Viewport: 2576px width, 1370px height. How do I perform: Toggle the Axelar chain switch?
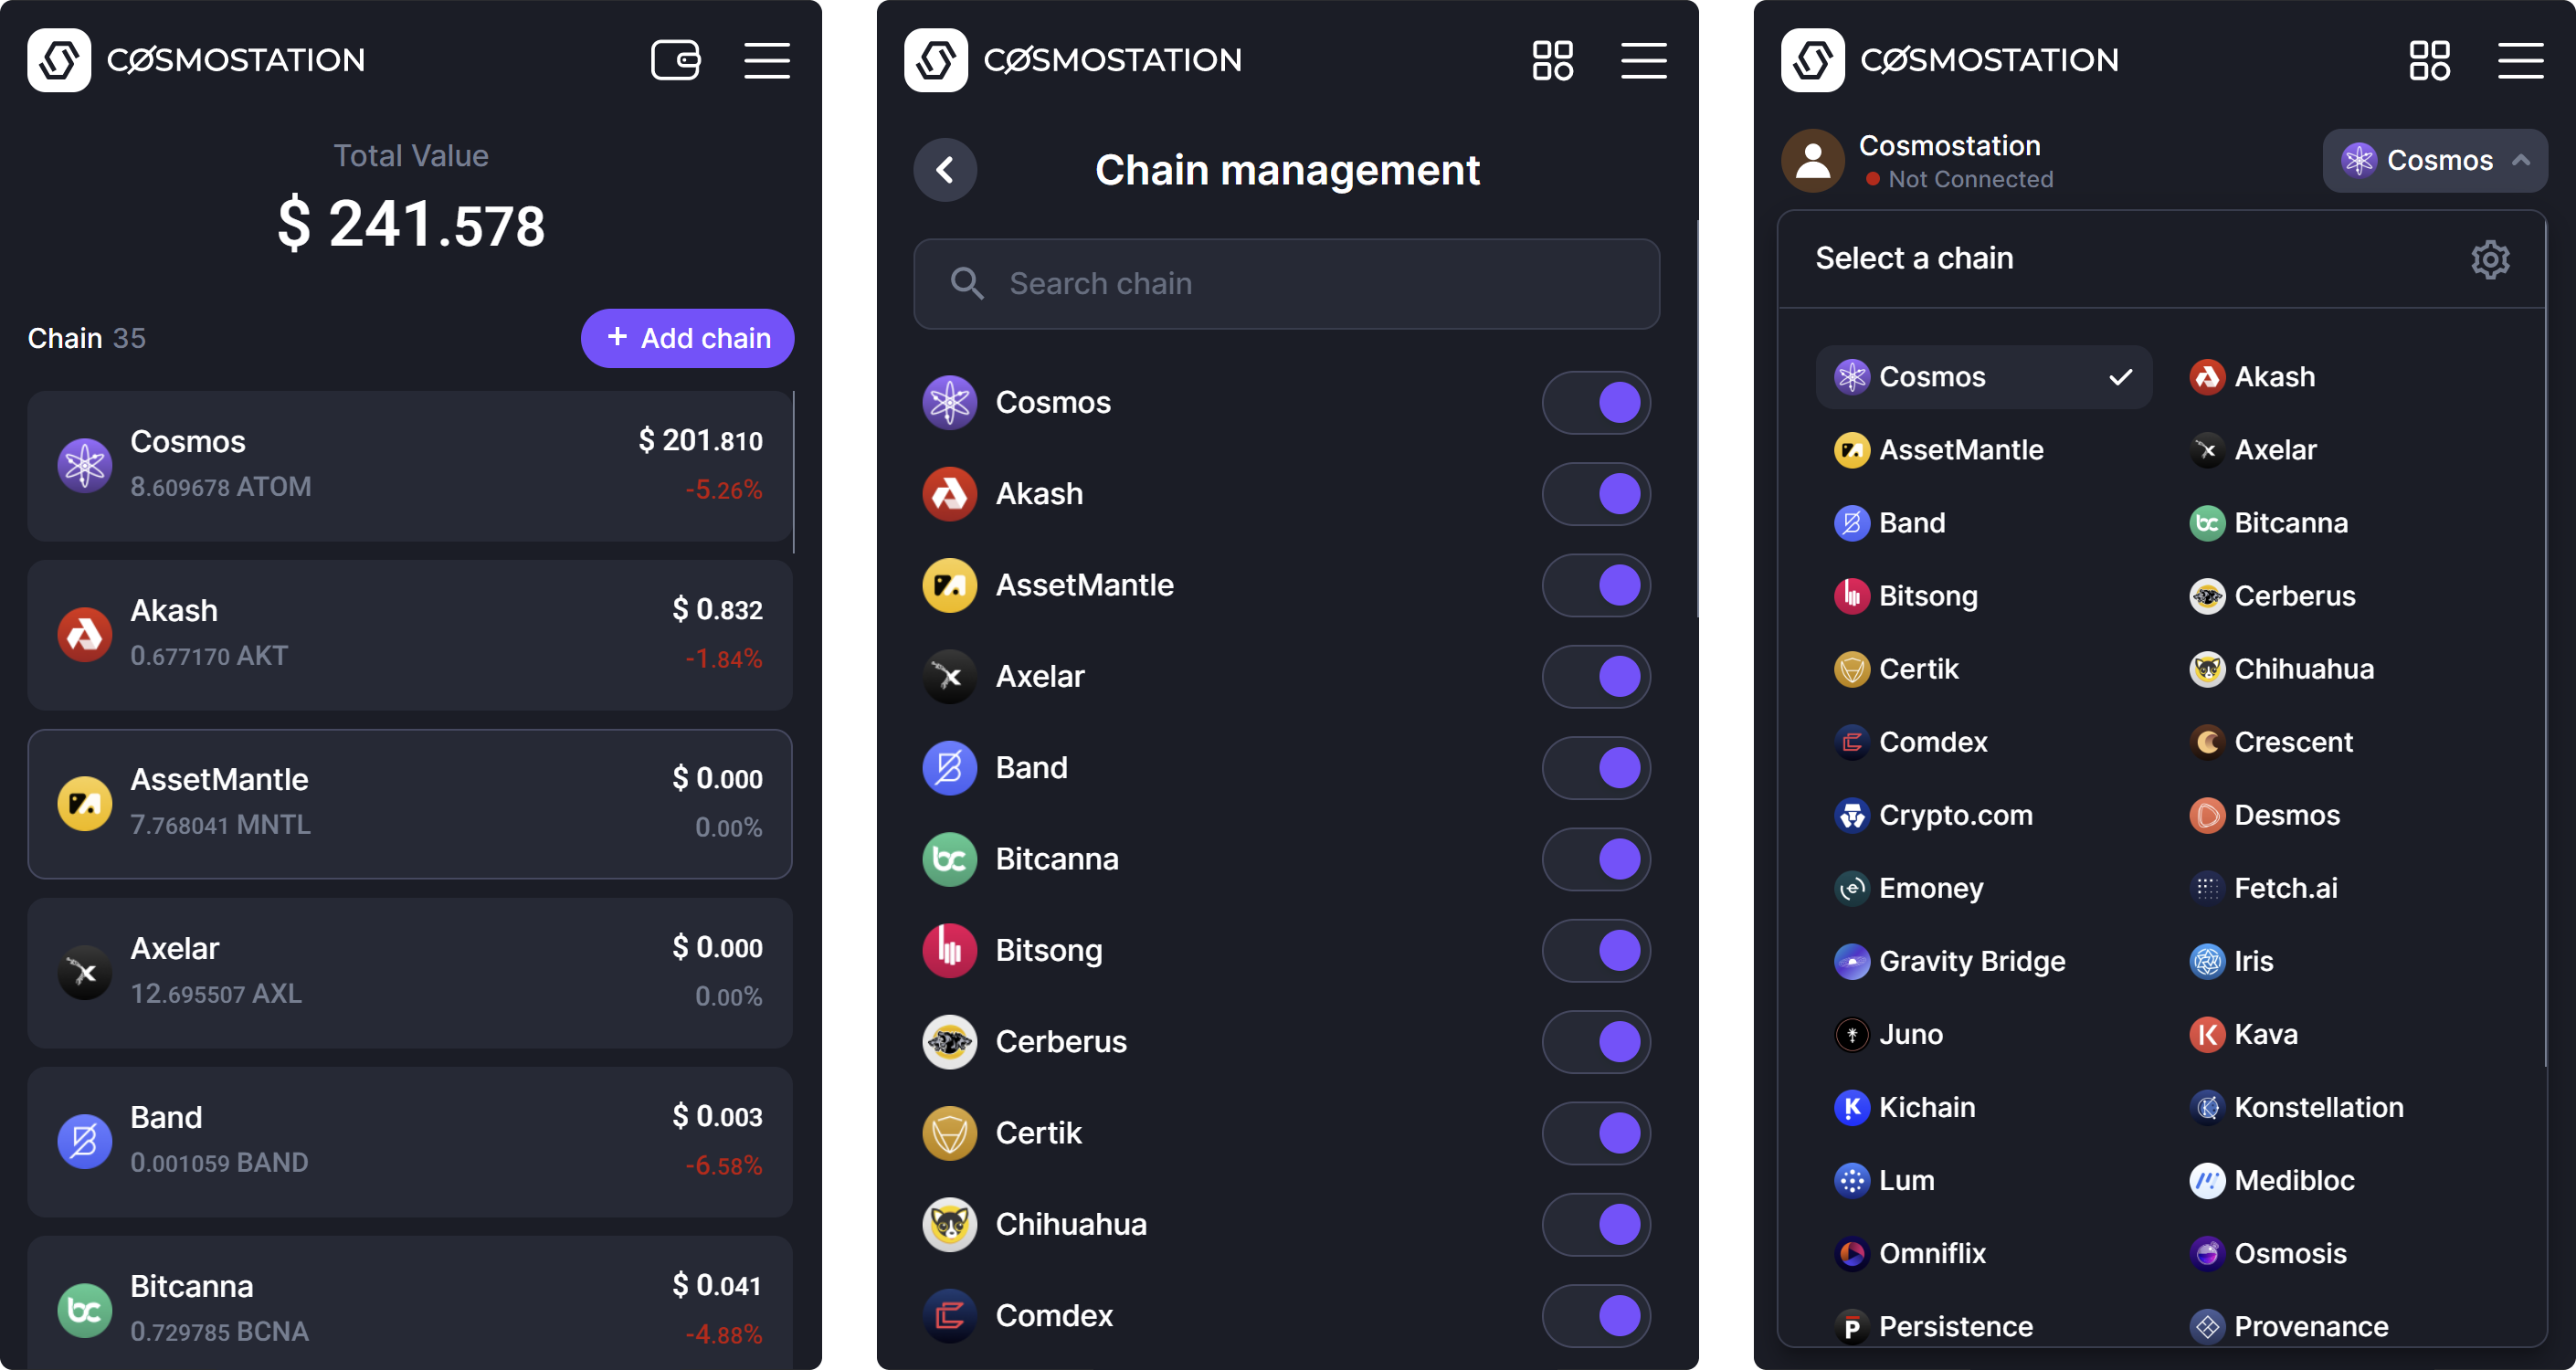tap(1596, 677)
